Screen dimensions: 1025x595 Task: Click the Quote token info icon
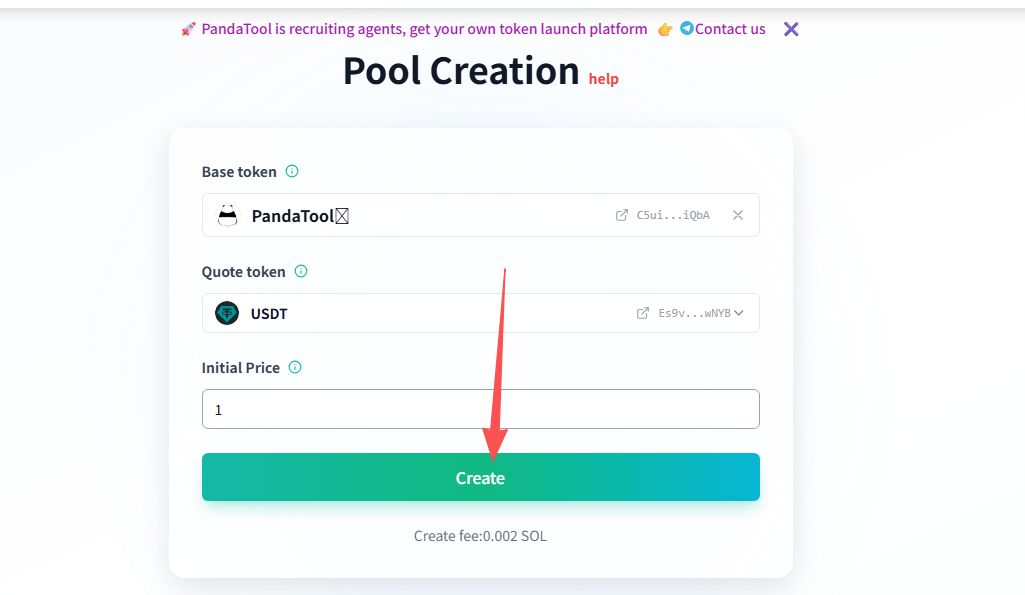301,271
